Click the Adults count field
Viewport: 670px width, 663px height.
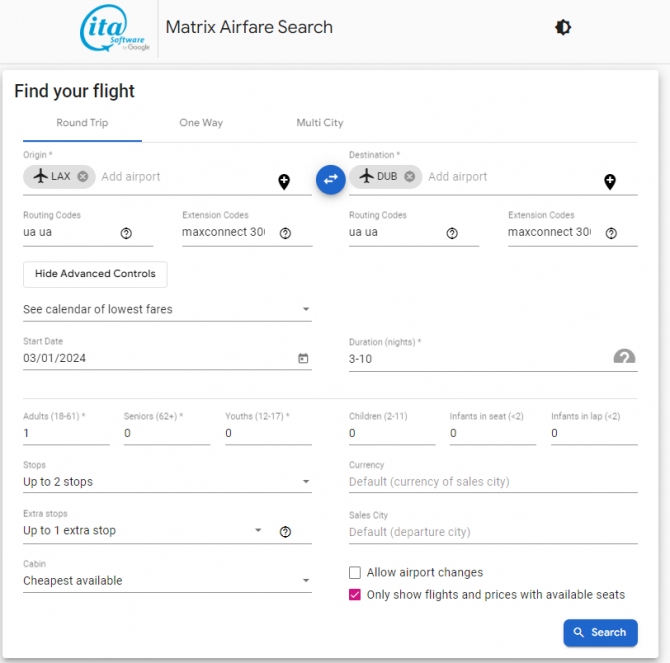tap(66, 433)
